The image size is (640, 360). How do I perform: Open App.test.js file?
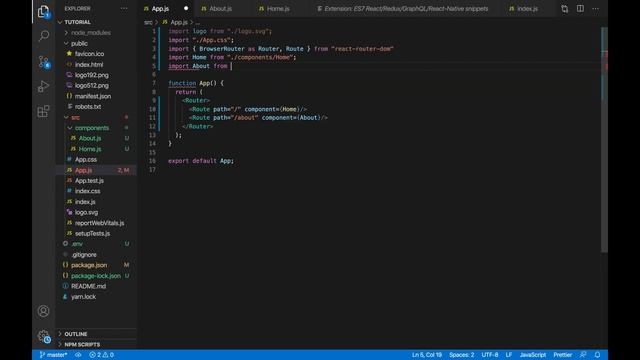pyautogui.click(x=89, y=181)
